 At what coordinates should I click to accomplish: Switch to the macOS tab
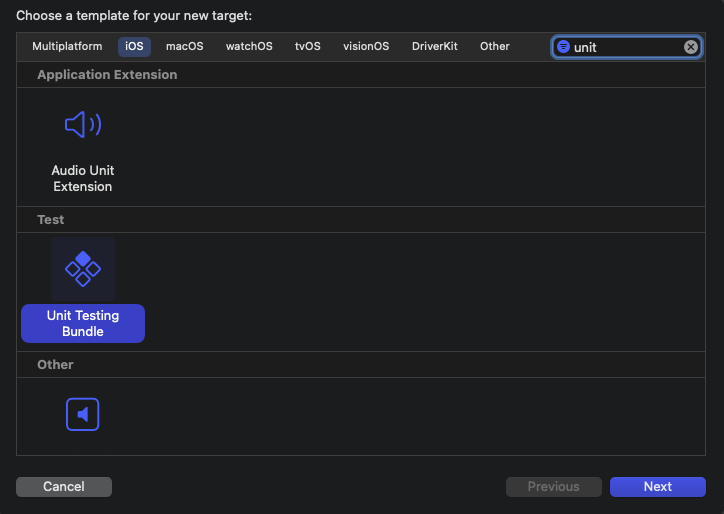coord(185,47)
